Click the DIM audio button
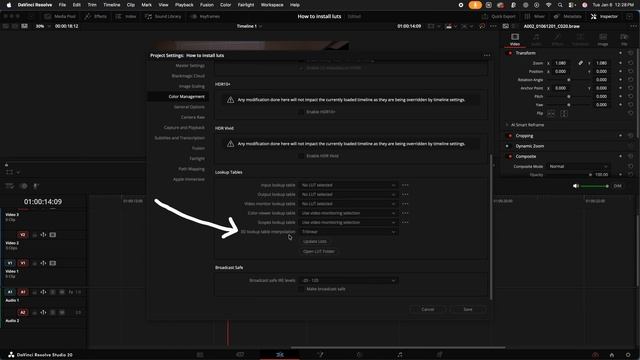Screen dimensions: 640x360 coord(618,186)
